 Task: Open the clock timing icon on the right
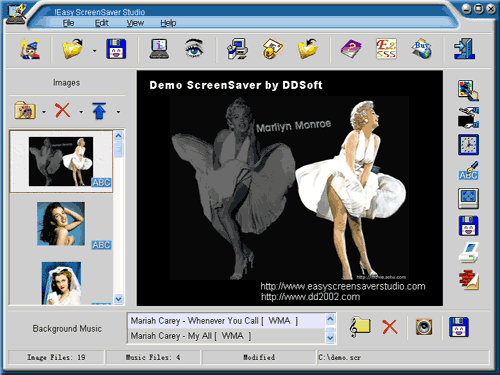[468, 145]
